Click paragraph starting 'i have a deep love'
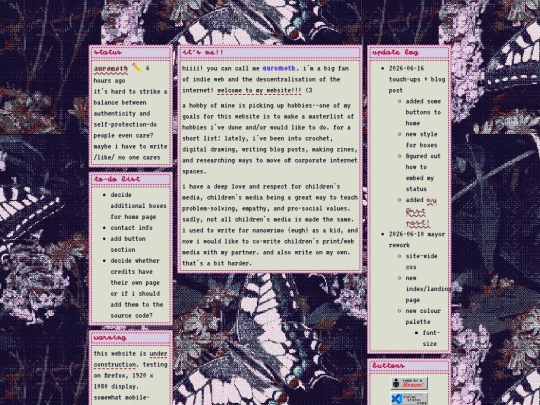The image size is (540, 405). click(x=270, y=225)
